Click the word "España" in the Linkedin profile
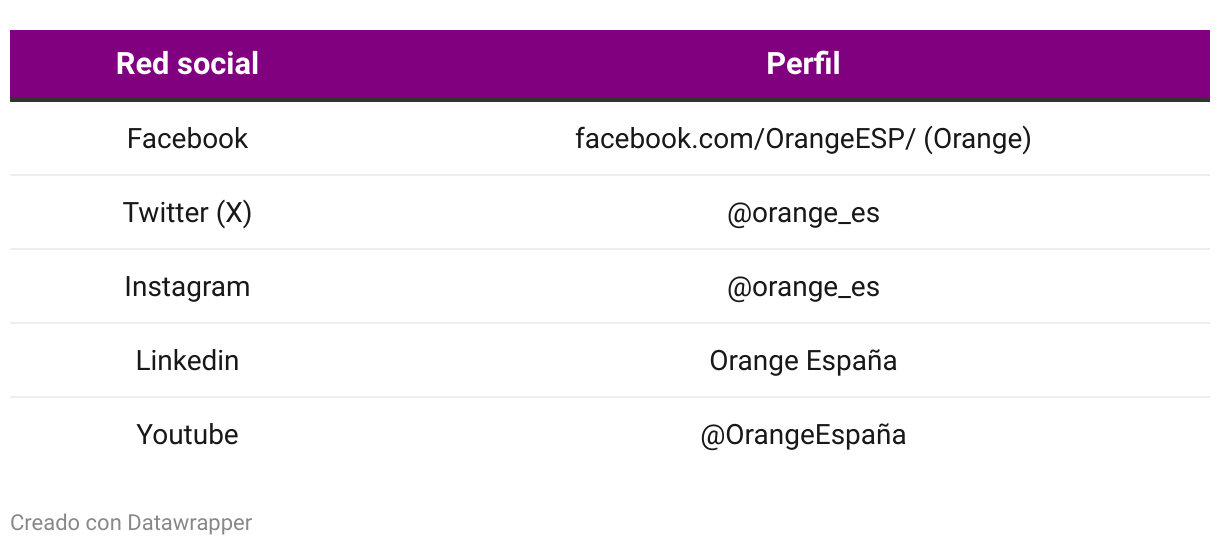This screenshot has height=546, width=1220. click(x=850, y=360)
